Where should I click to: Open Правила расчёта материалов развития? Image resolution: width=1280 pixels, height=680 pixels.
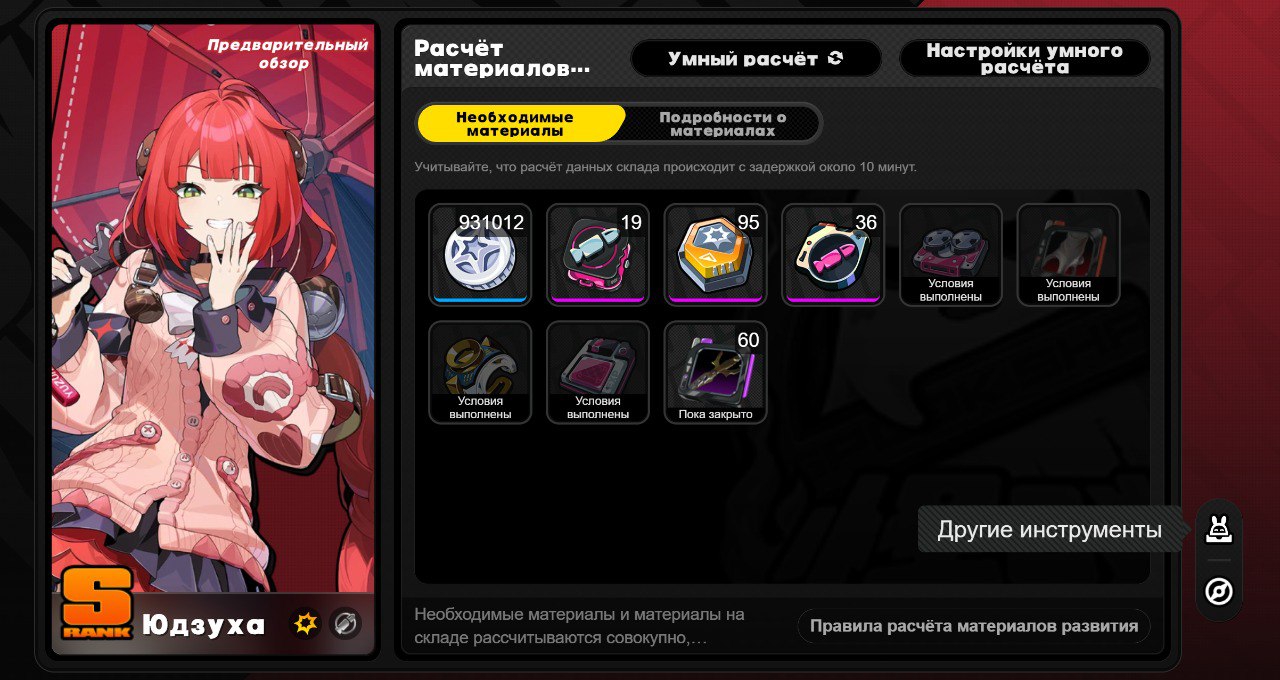[x=974, y=626]
